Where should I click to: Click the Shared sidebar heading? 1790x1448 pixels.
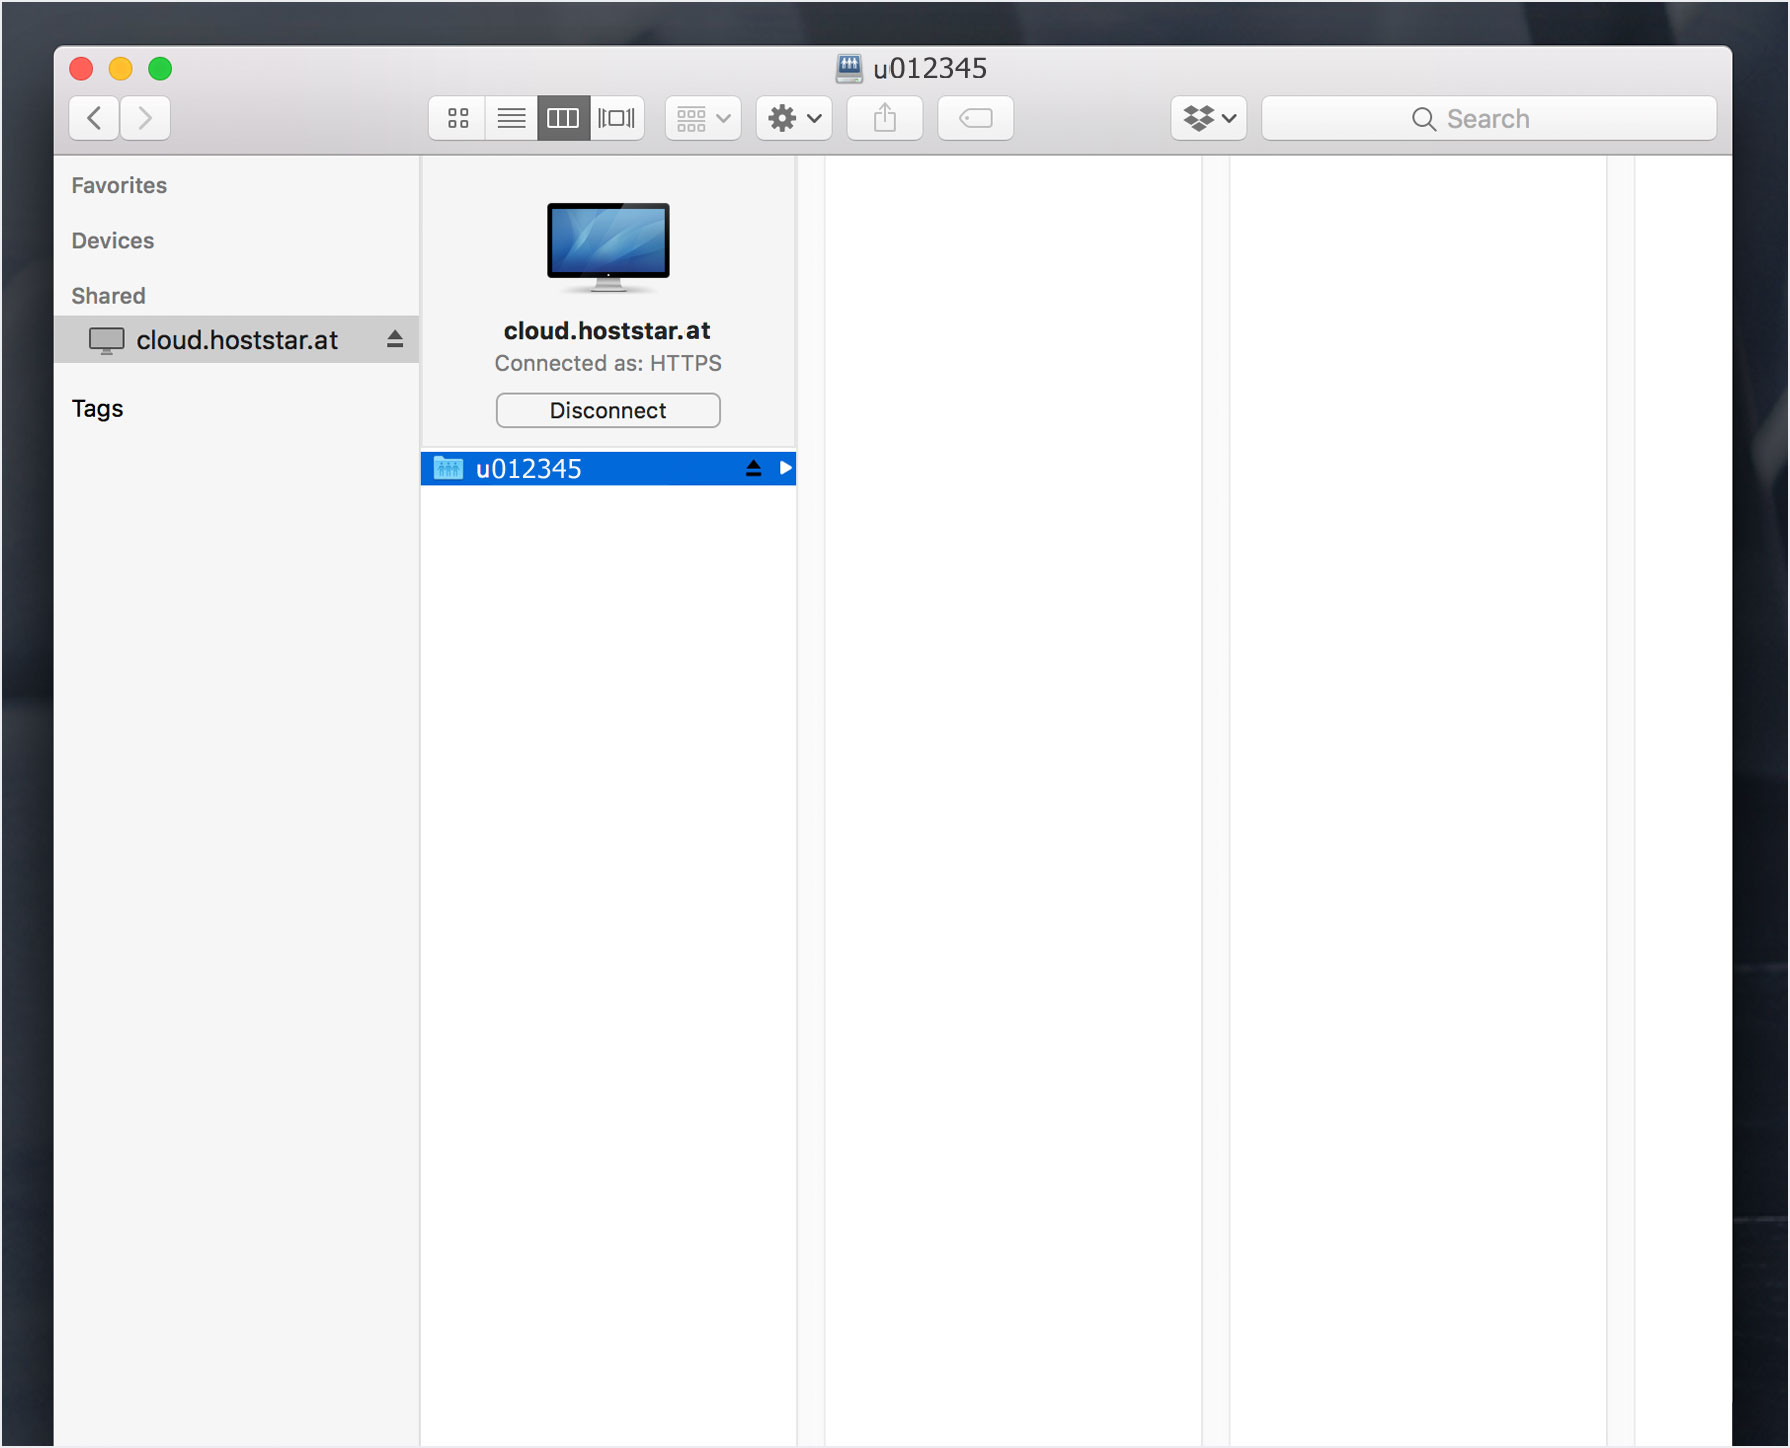pyautogui.click(x=108, y=296)
